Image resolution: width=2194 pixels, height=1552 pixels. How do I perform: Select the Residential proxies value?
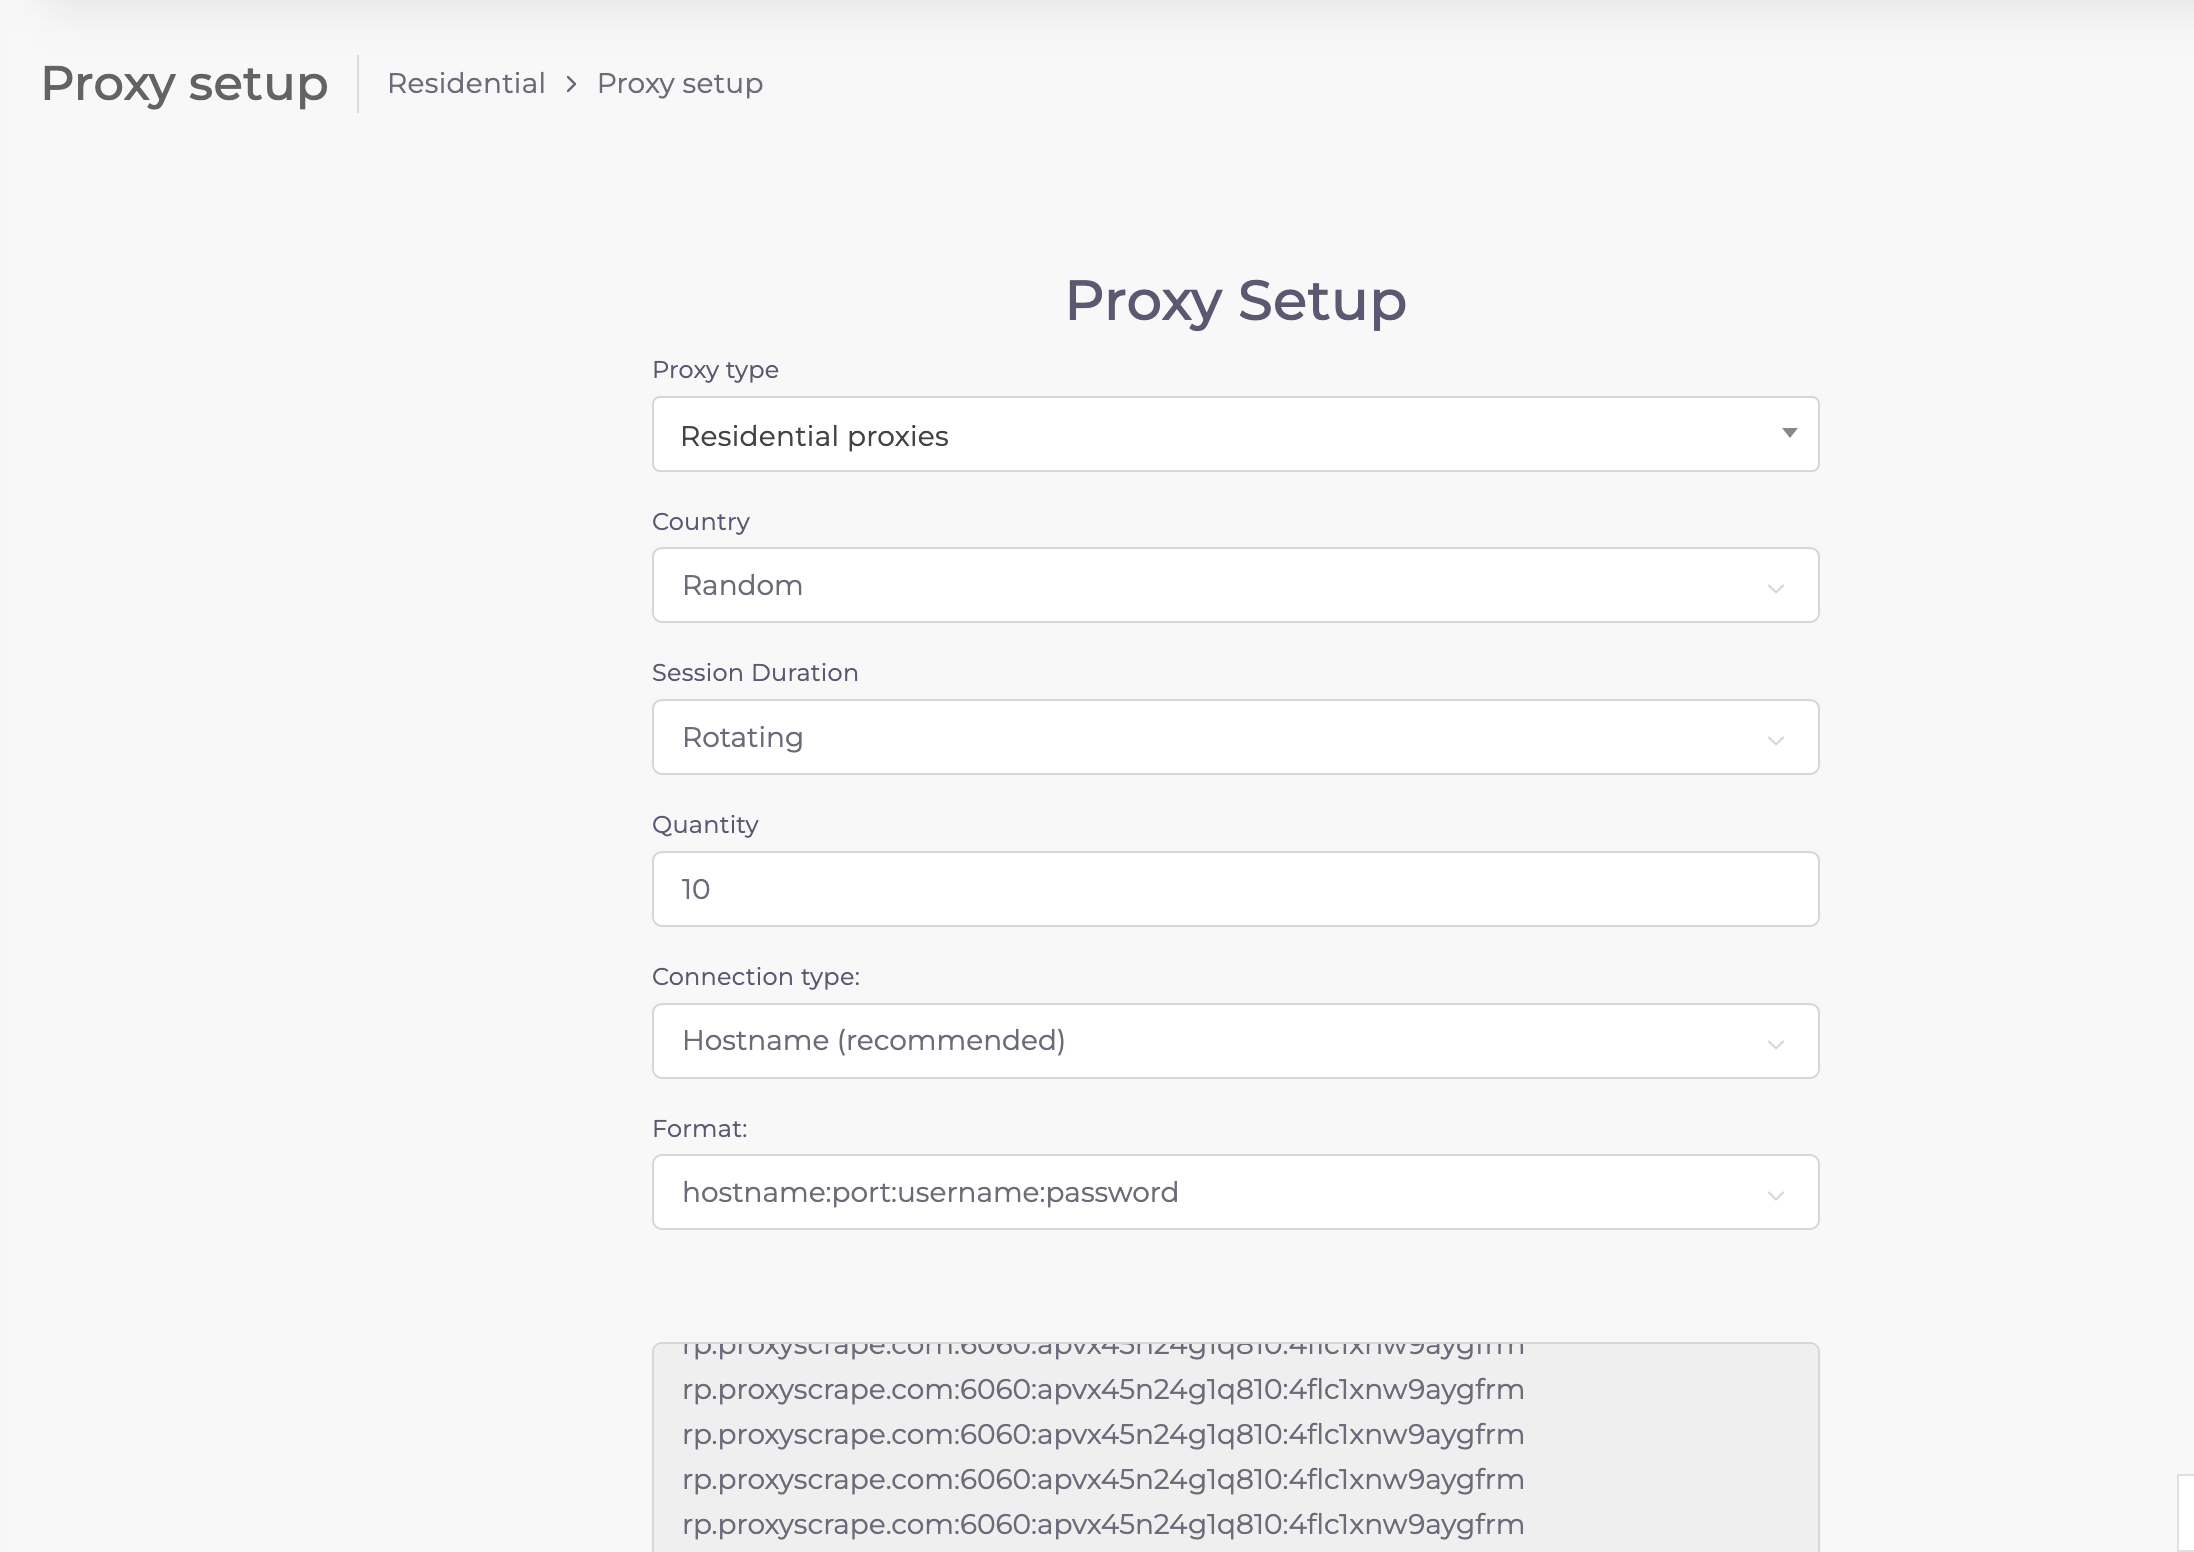point(815,435)
